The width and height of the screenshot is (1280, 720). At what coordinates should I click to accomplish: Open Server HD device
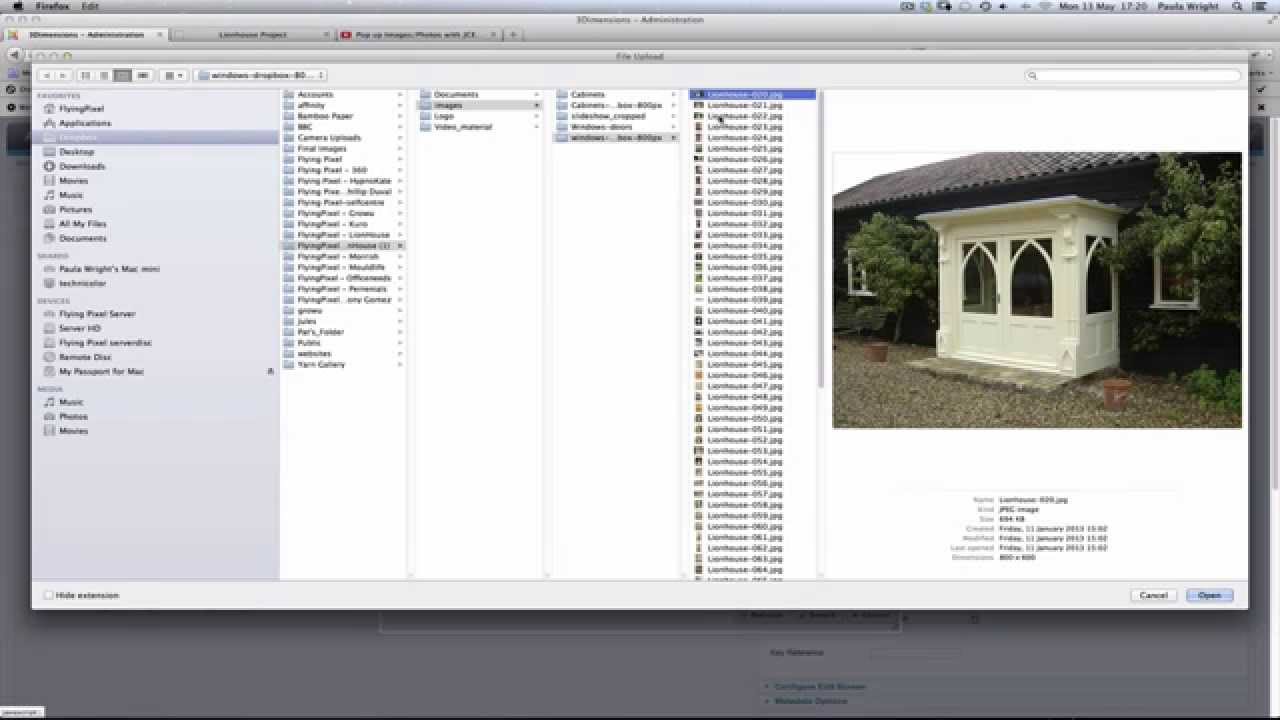80,328
